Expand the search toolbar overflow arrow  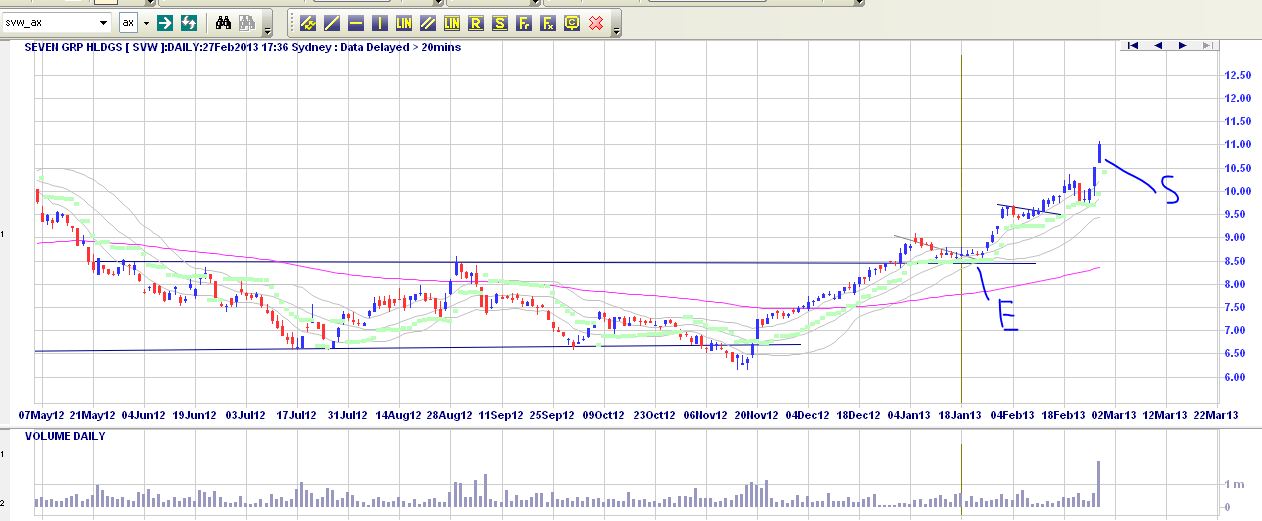267,31
